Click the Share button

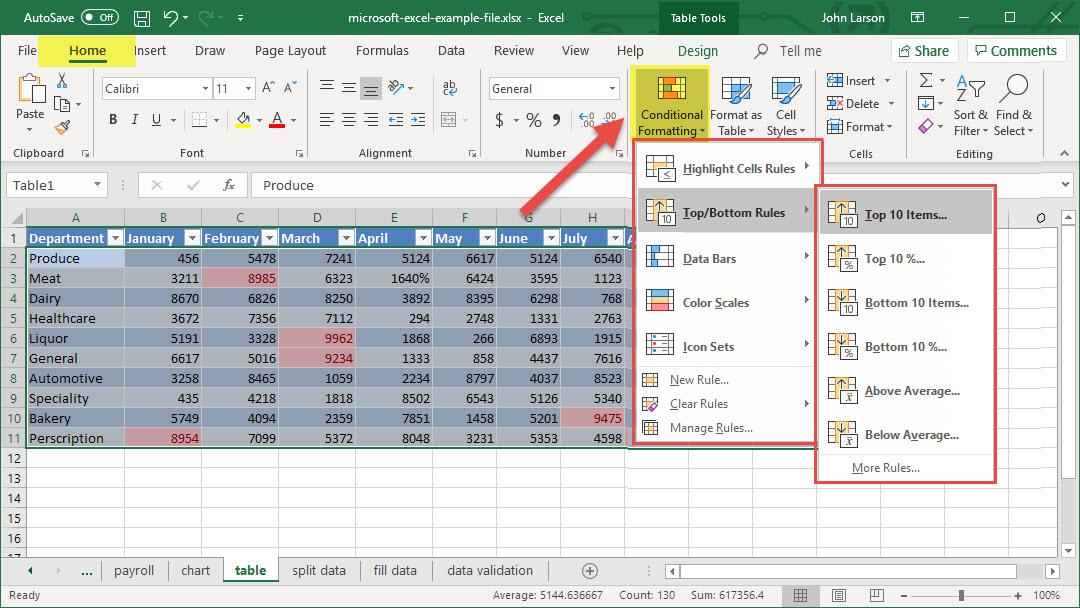[921, 51]
